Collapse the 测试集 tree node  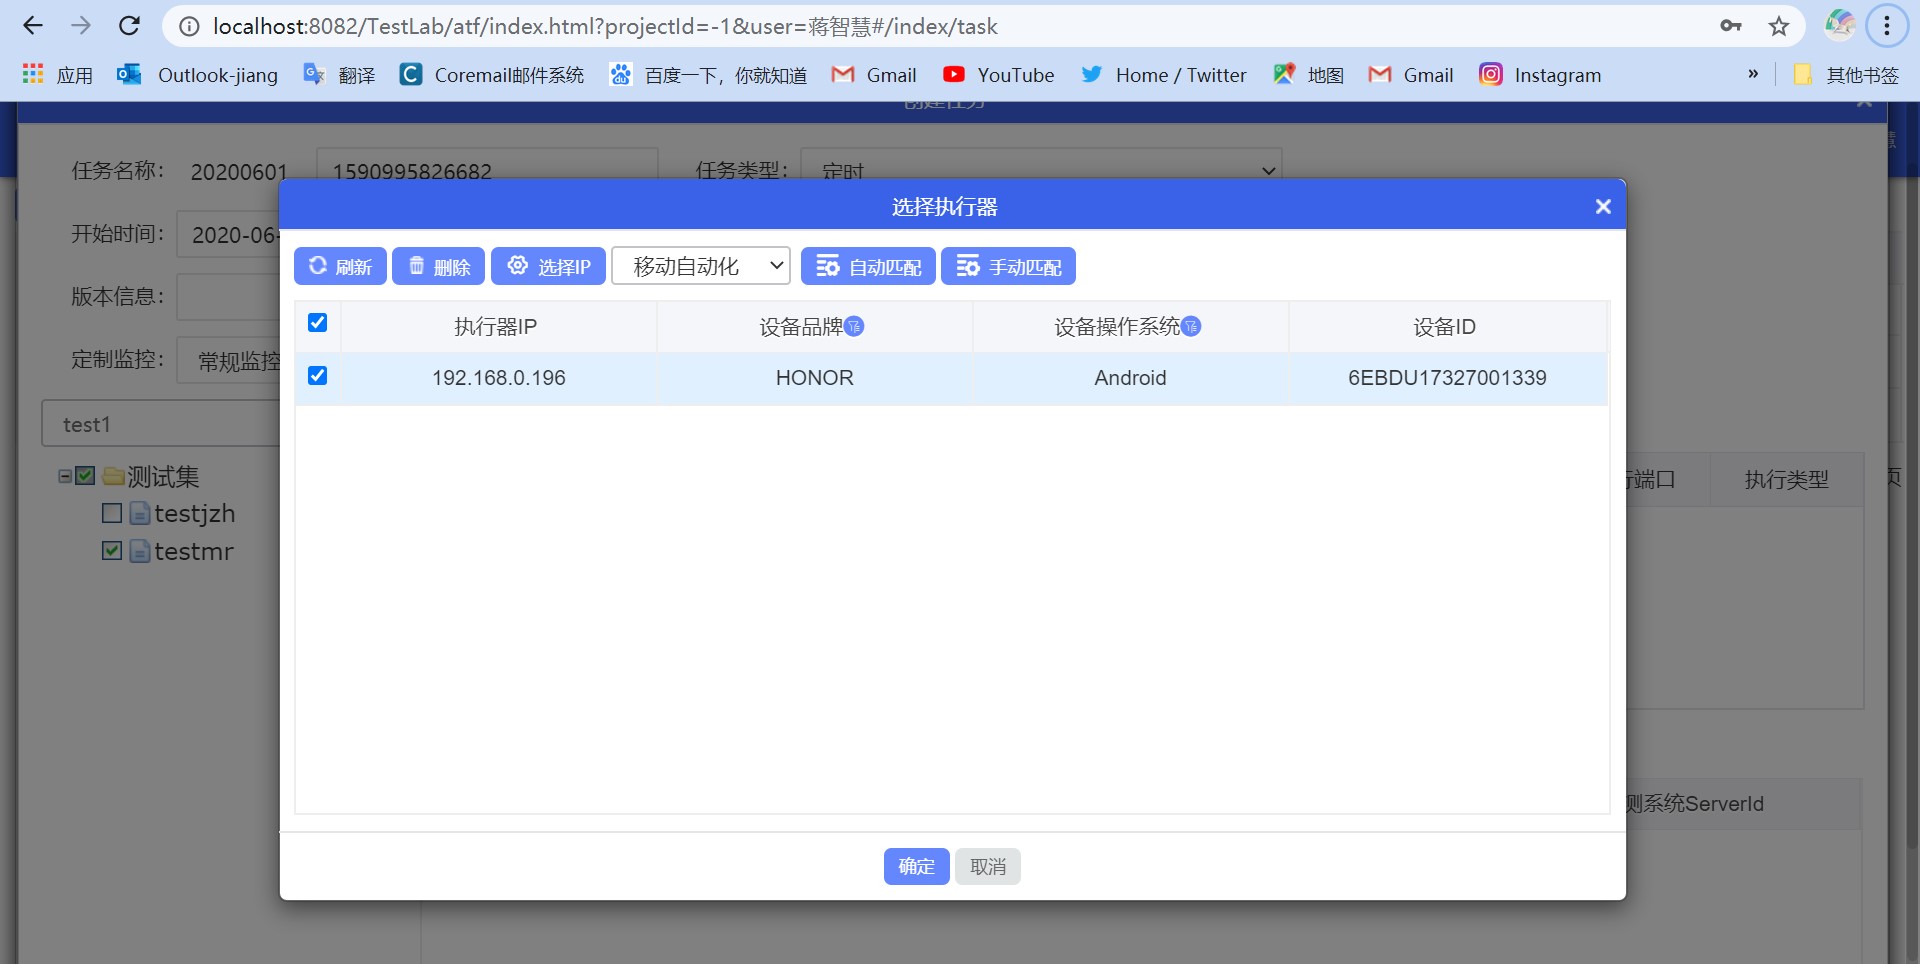[x=63, y=476]
